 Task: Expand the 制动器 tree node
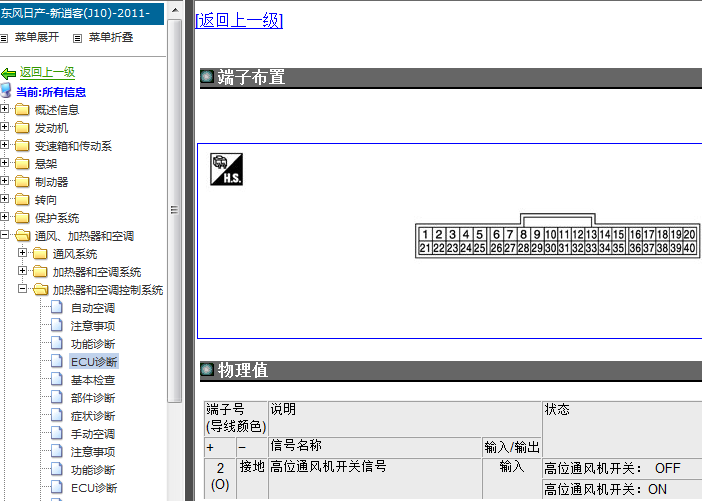(x=4, y=181)
